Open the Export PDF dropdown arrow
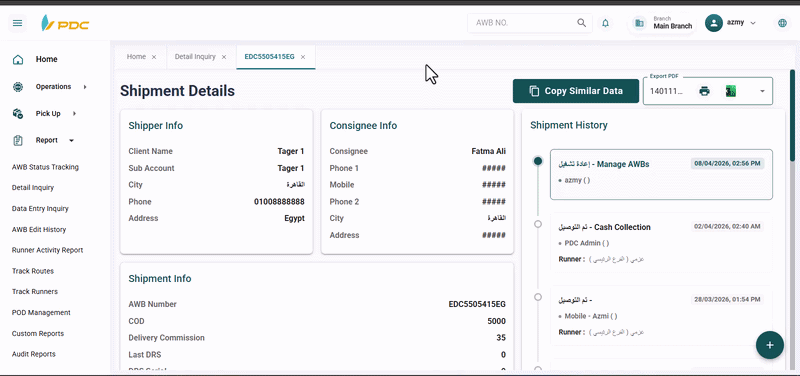The width and height of the screenshot is (800, 376). (762, 91)
